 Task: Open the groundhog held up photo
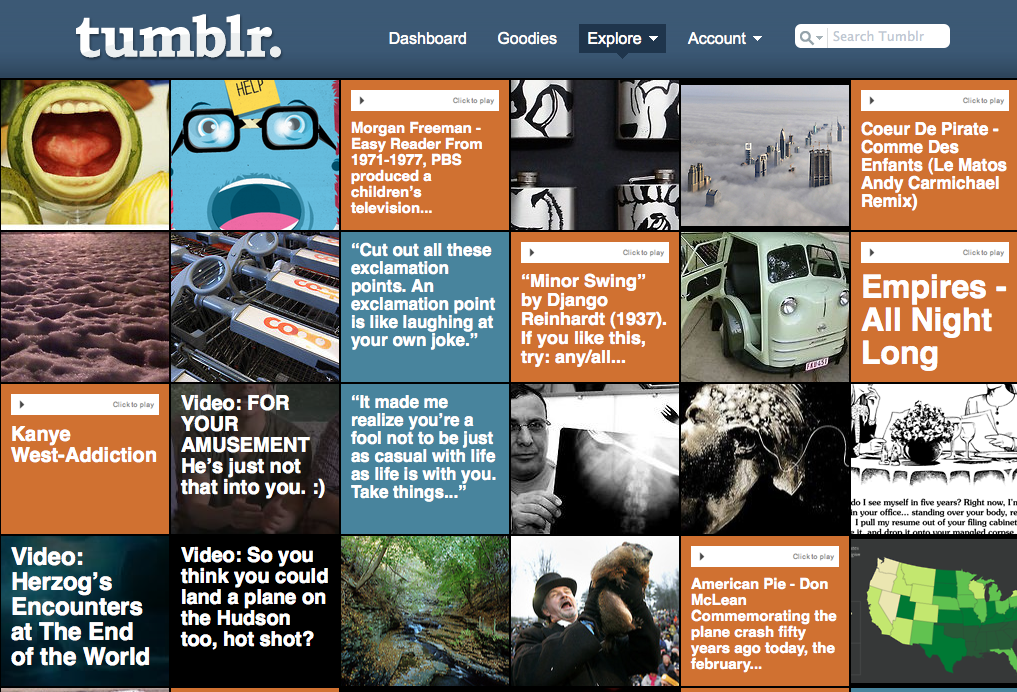(x=595, y=611)
